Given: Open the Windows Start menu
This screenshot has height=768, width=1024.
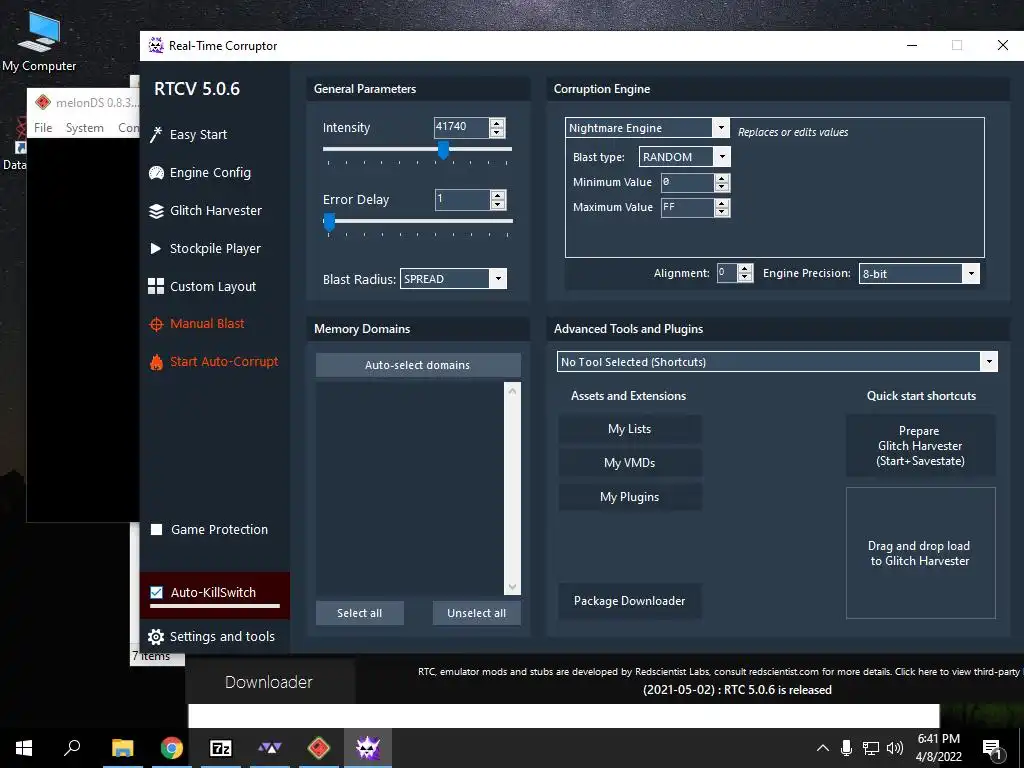Looking at the screenshot, I should click(x=24, y=748).
